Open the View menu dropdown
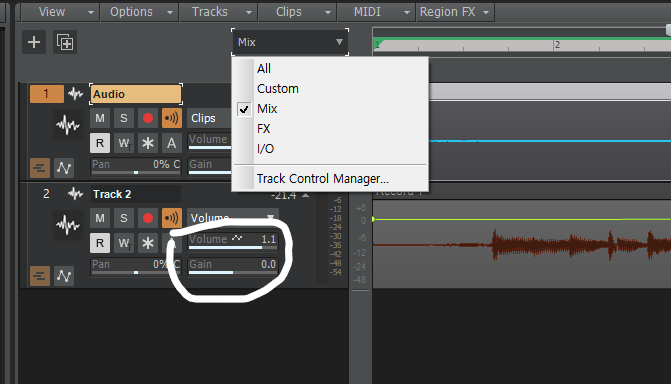The height and width of the screenshot is (384, 671). (x=60, y=12)
